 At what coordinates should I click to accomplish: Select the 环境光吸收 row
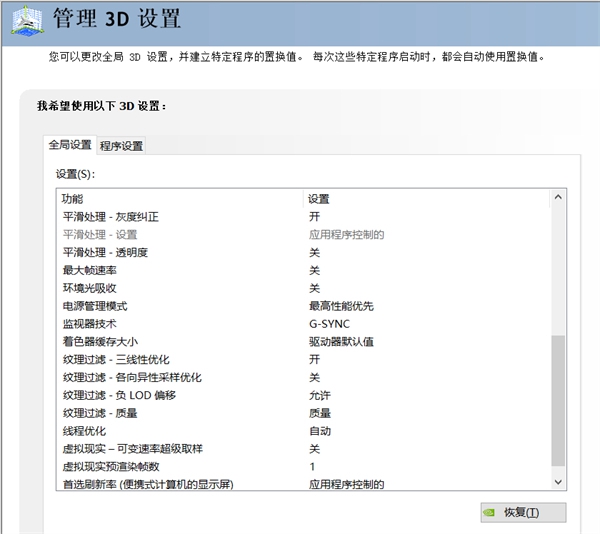pos(304,288)
